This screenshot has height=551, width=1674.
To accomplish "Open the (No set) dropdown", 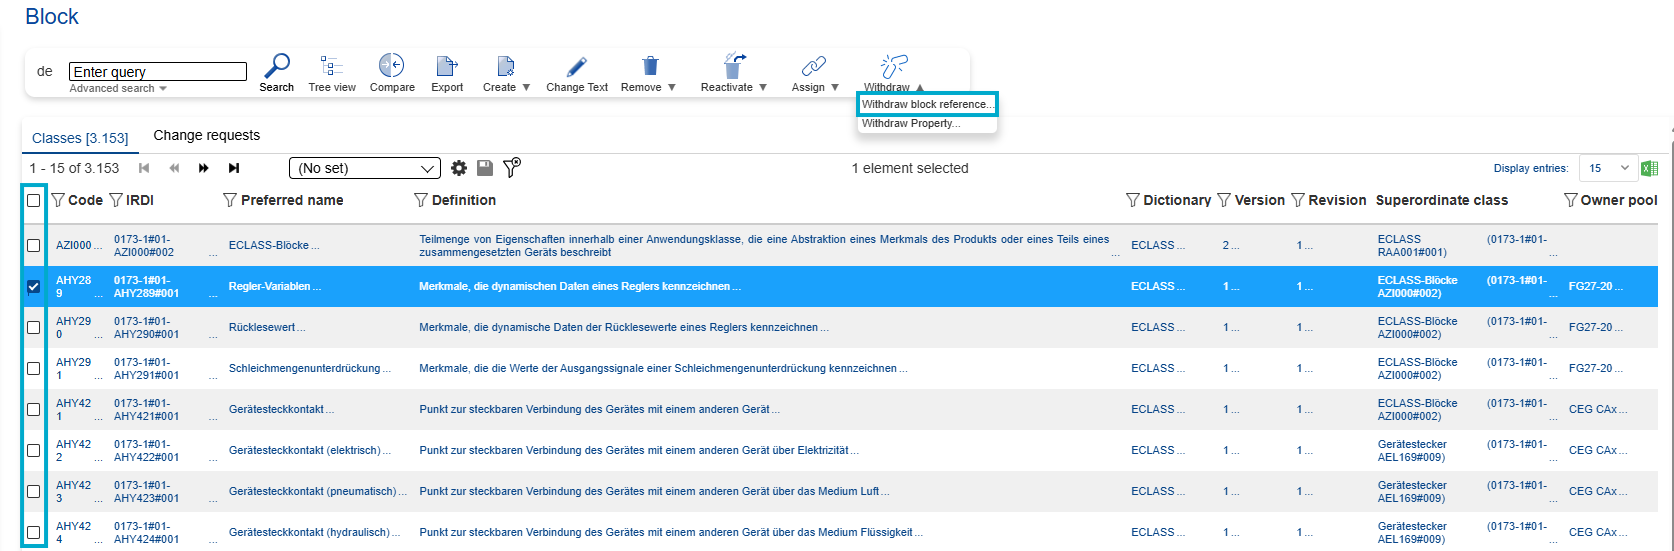I will 364,168.
